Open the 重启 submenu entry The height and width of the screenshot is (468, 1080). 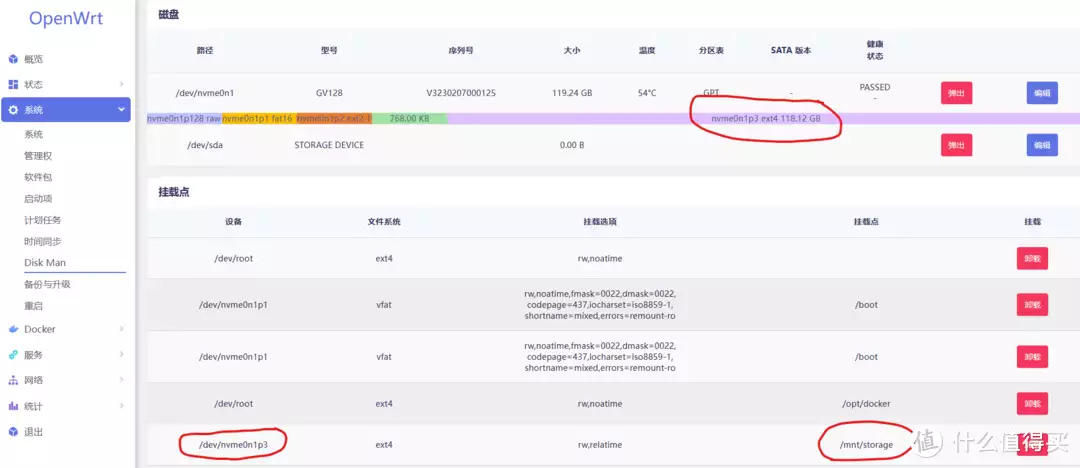point(34,305)
